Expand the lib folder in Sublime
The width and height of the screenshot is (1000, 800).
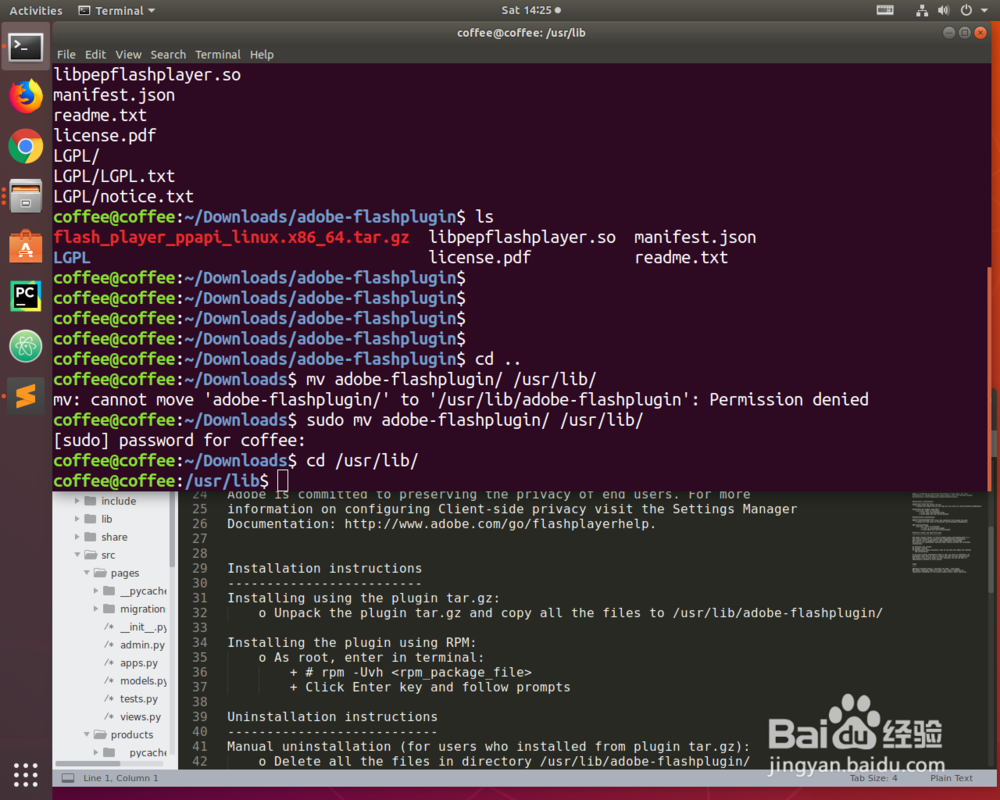coord(77,519)
